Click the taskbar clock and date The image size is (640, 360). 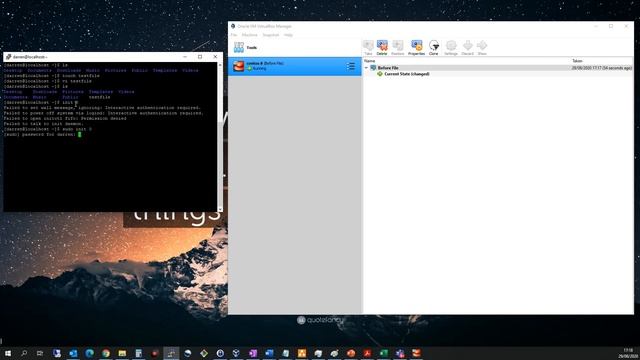point(628,353)
